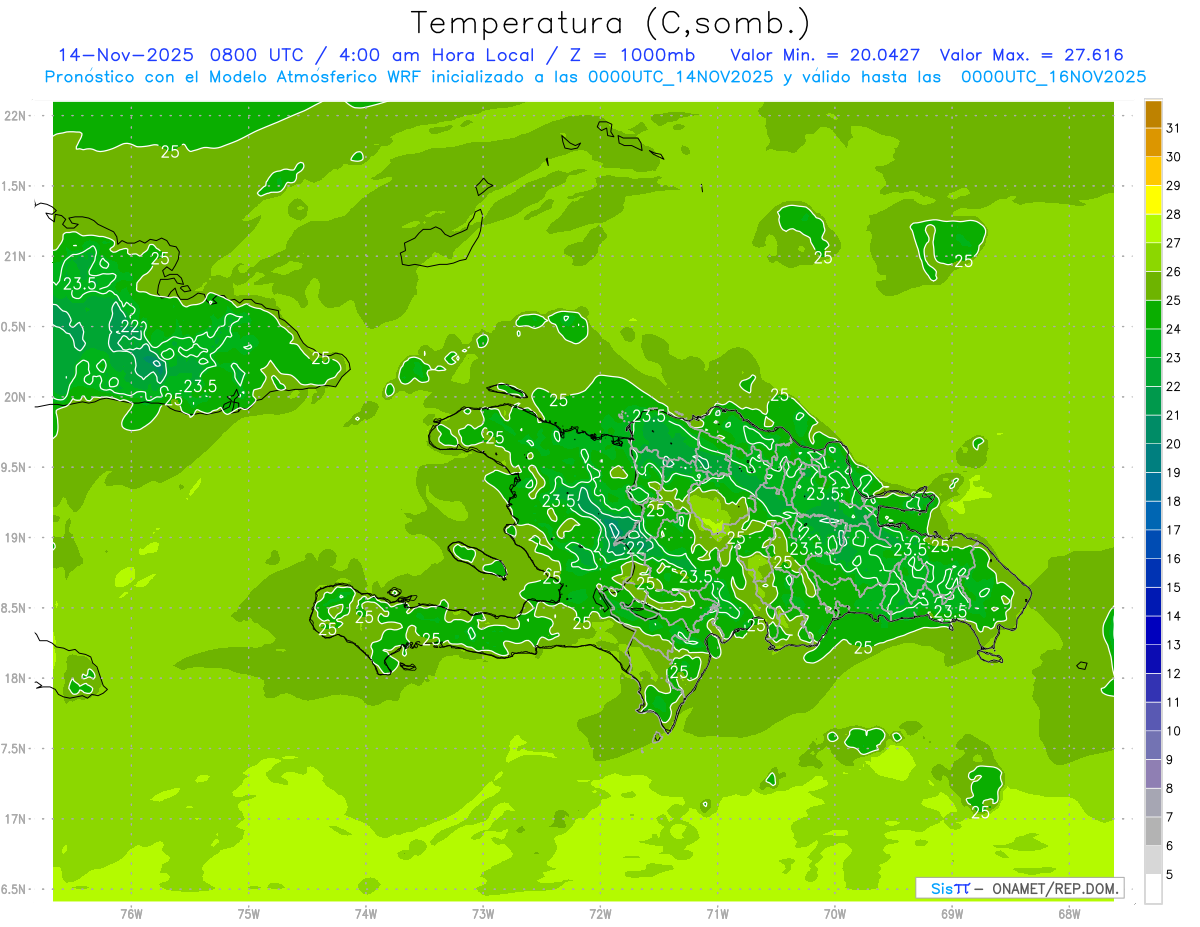Click the '75W' longitude axis label
Screen dimensions: 1200x927
[x=249, y=914]
